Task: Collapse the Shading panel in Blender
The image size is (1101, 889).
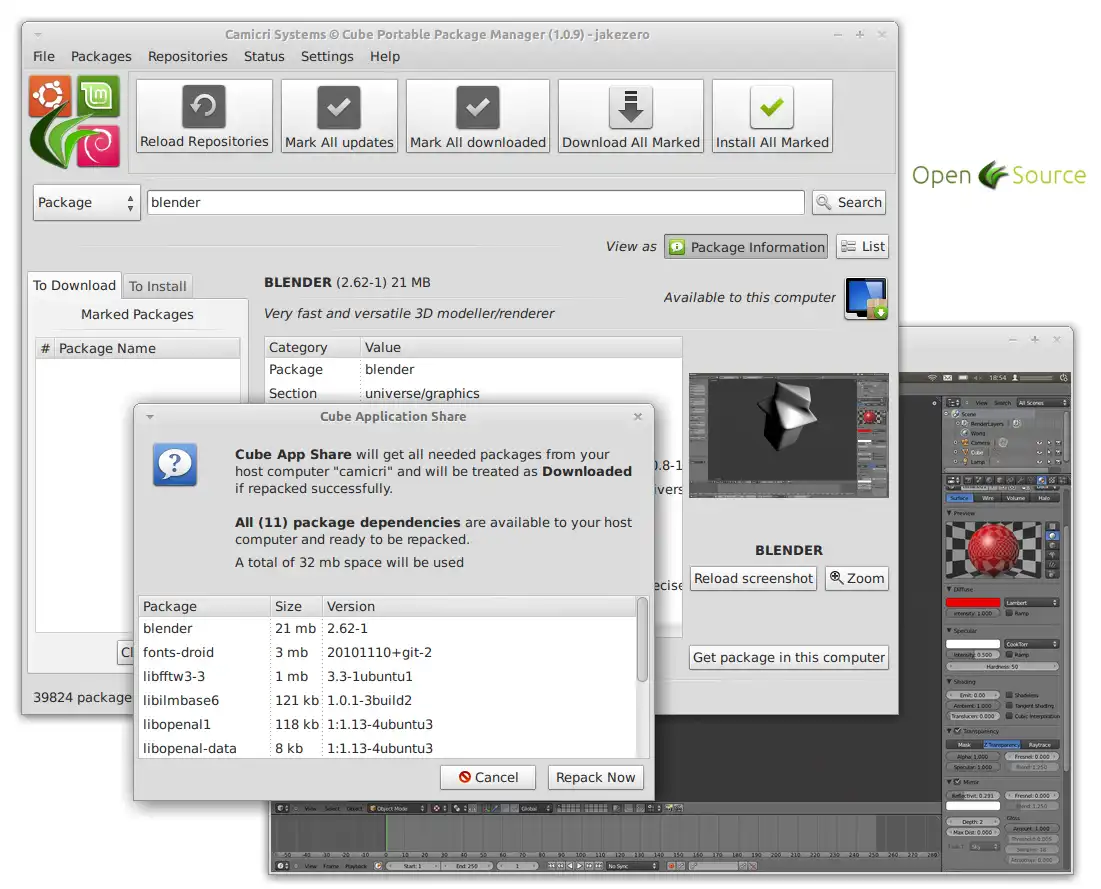Action: [x=949, y=682]
